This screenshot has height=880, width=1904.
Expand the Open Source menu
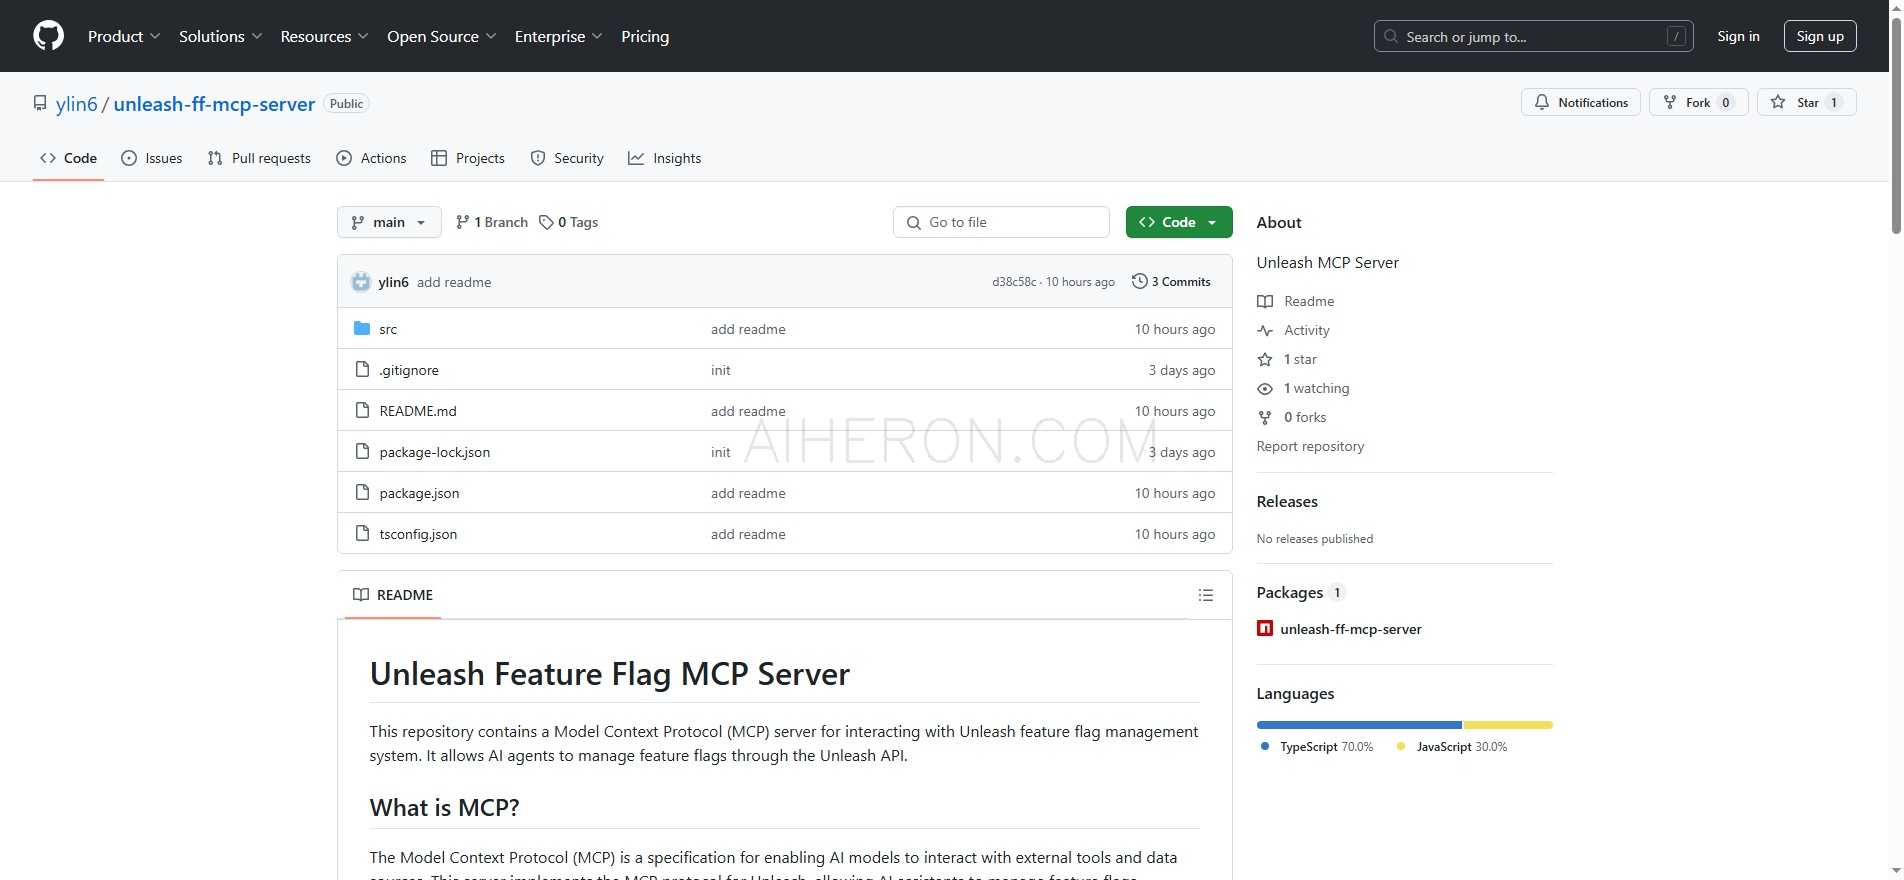point(442,36)
